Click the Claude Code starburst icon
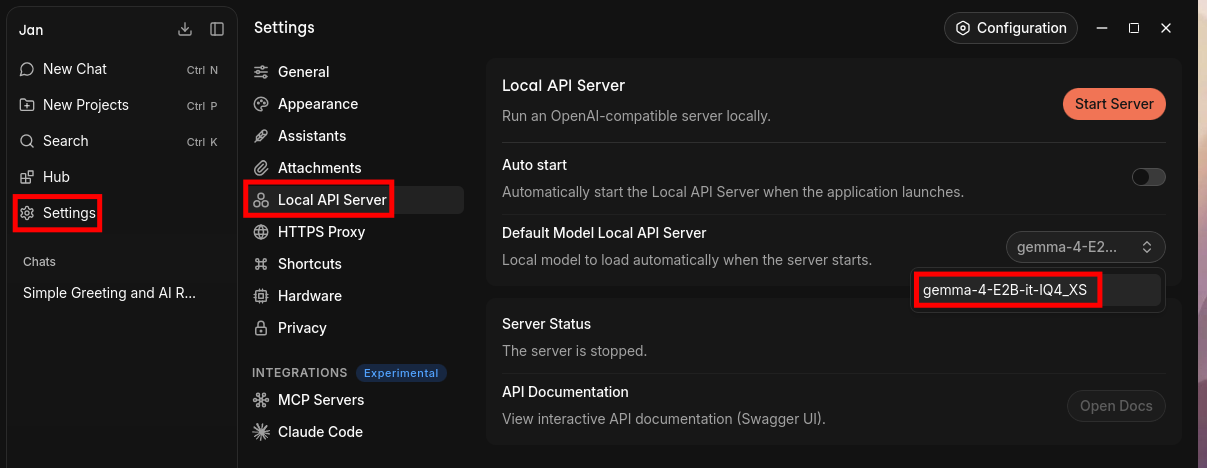This screenshot has width=1207, height=468. pos(261,432)
